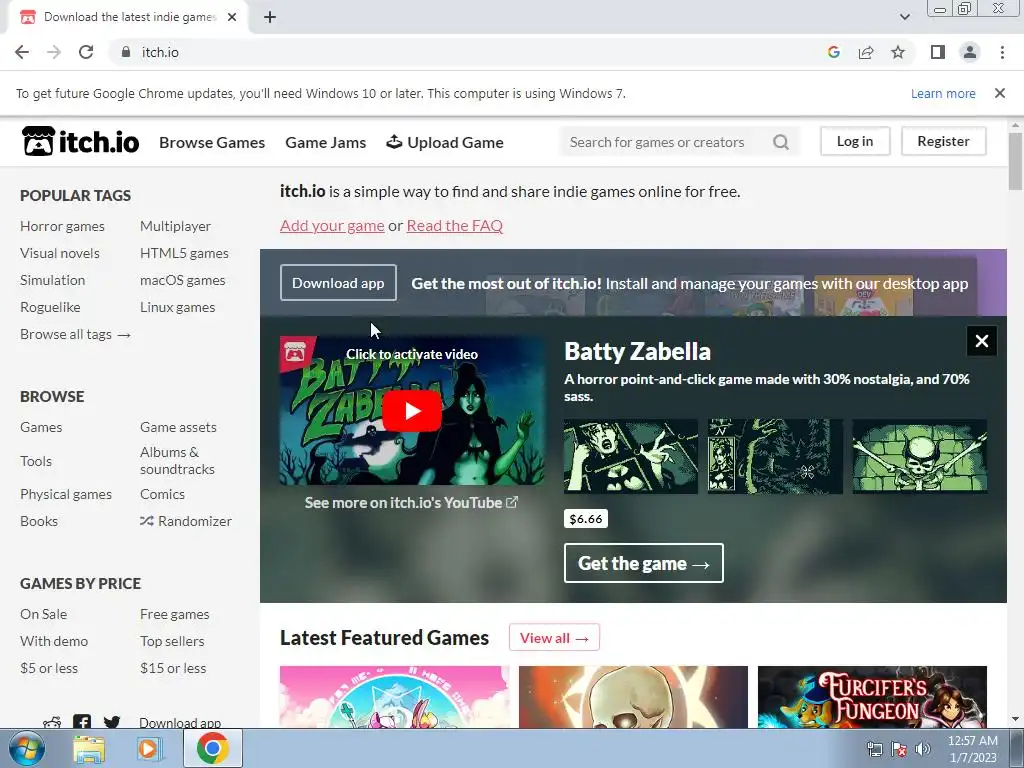Screen dimensions: 1024x768
Task: Open Read the FAQ link
Action: tap(455, 225)
